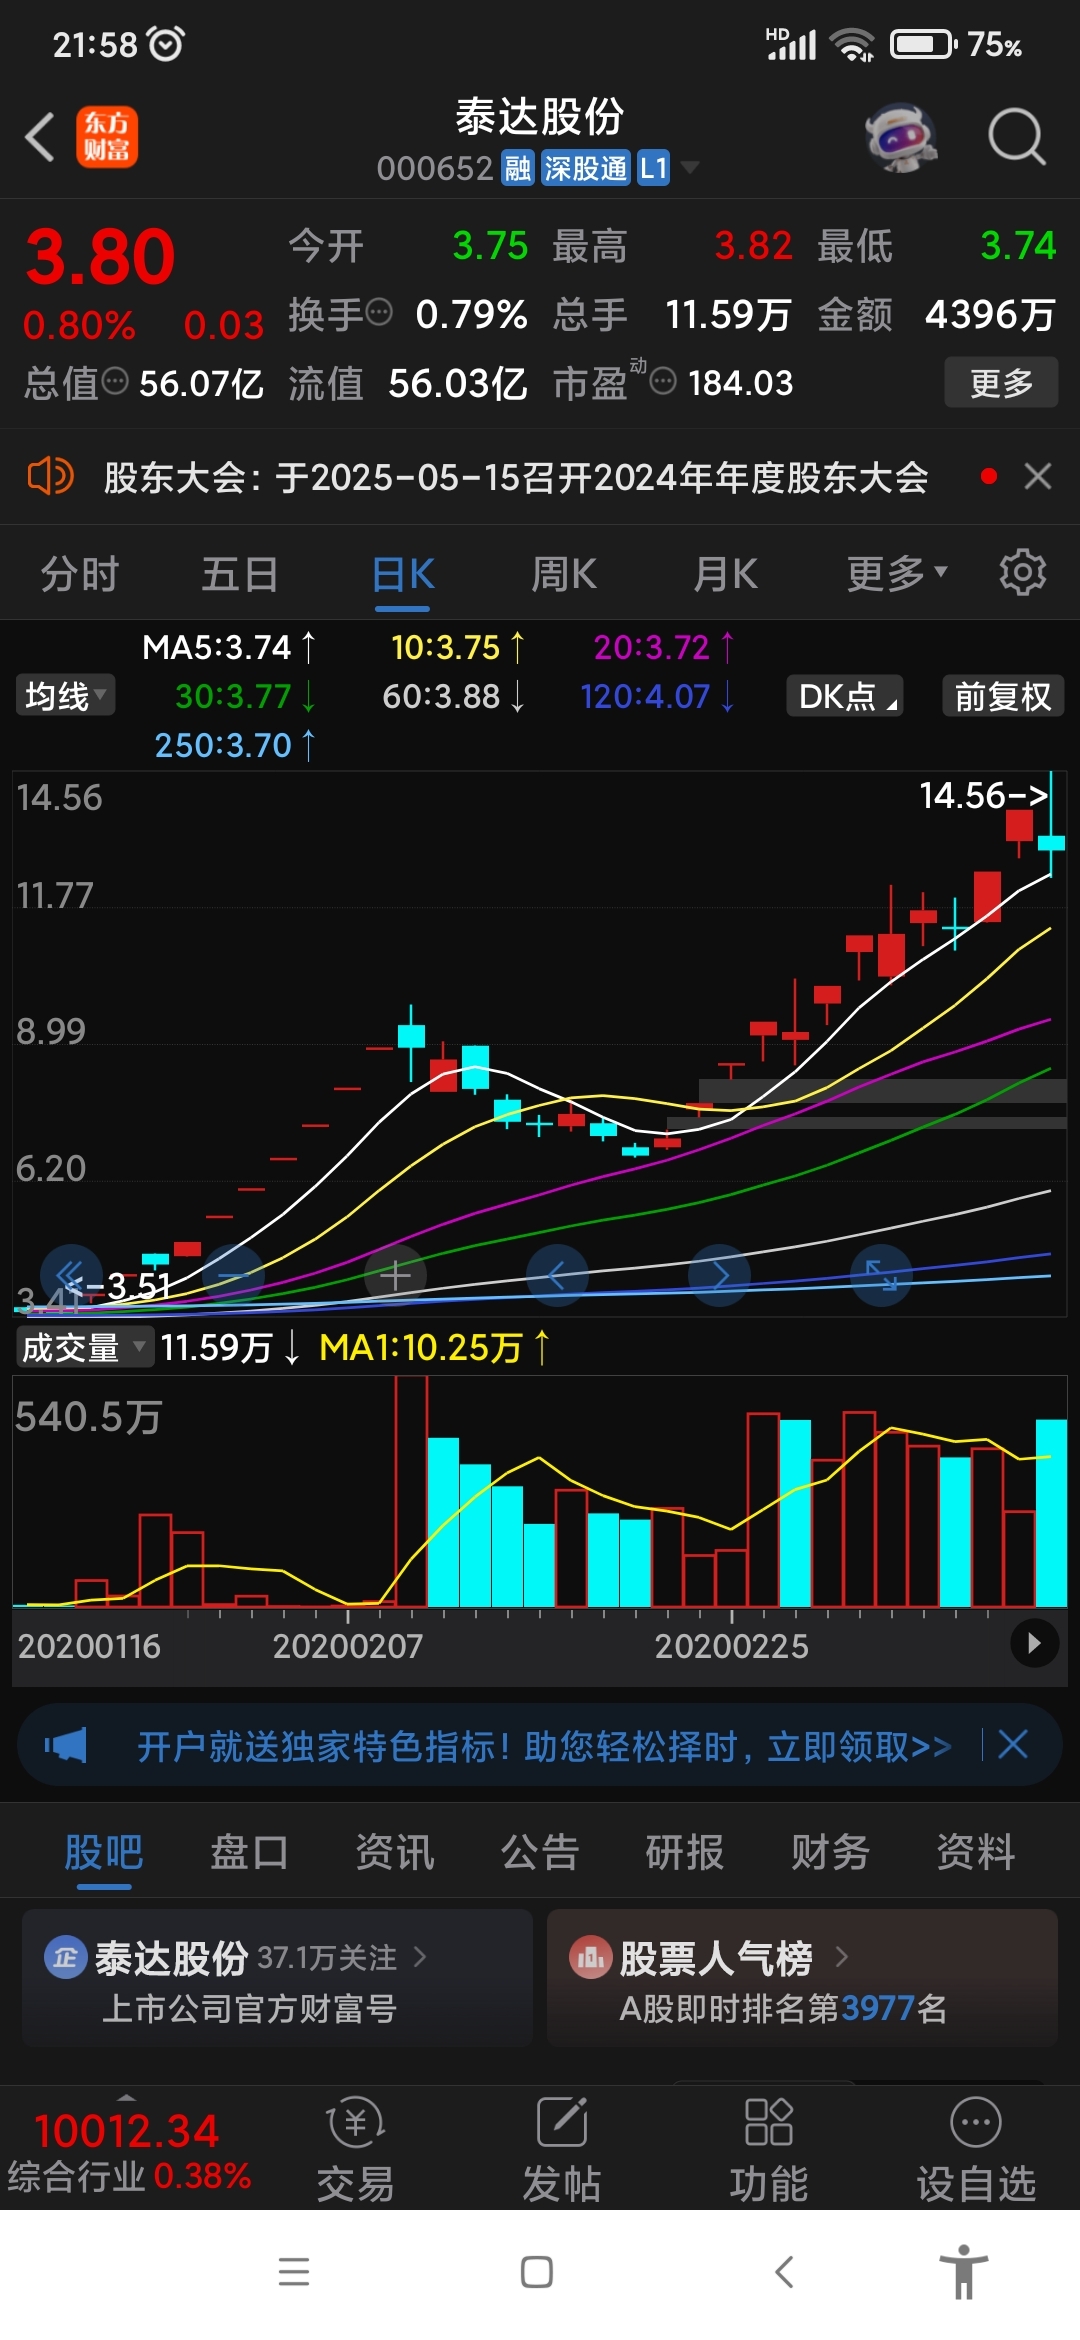
Task: Expand the stock title dropdown arrow
Action: (x=689, y=168)
